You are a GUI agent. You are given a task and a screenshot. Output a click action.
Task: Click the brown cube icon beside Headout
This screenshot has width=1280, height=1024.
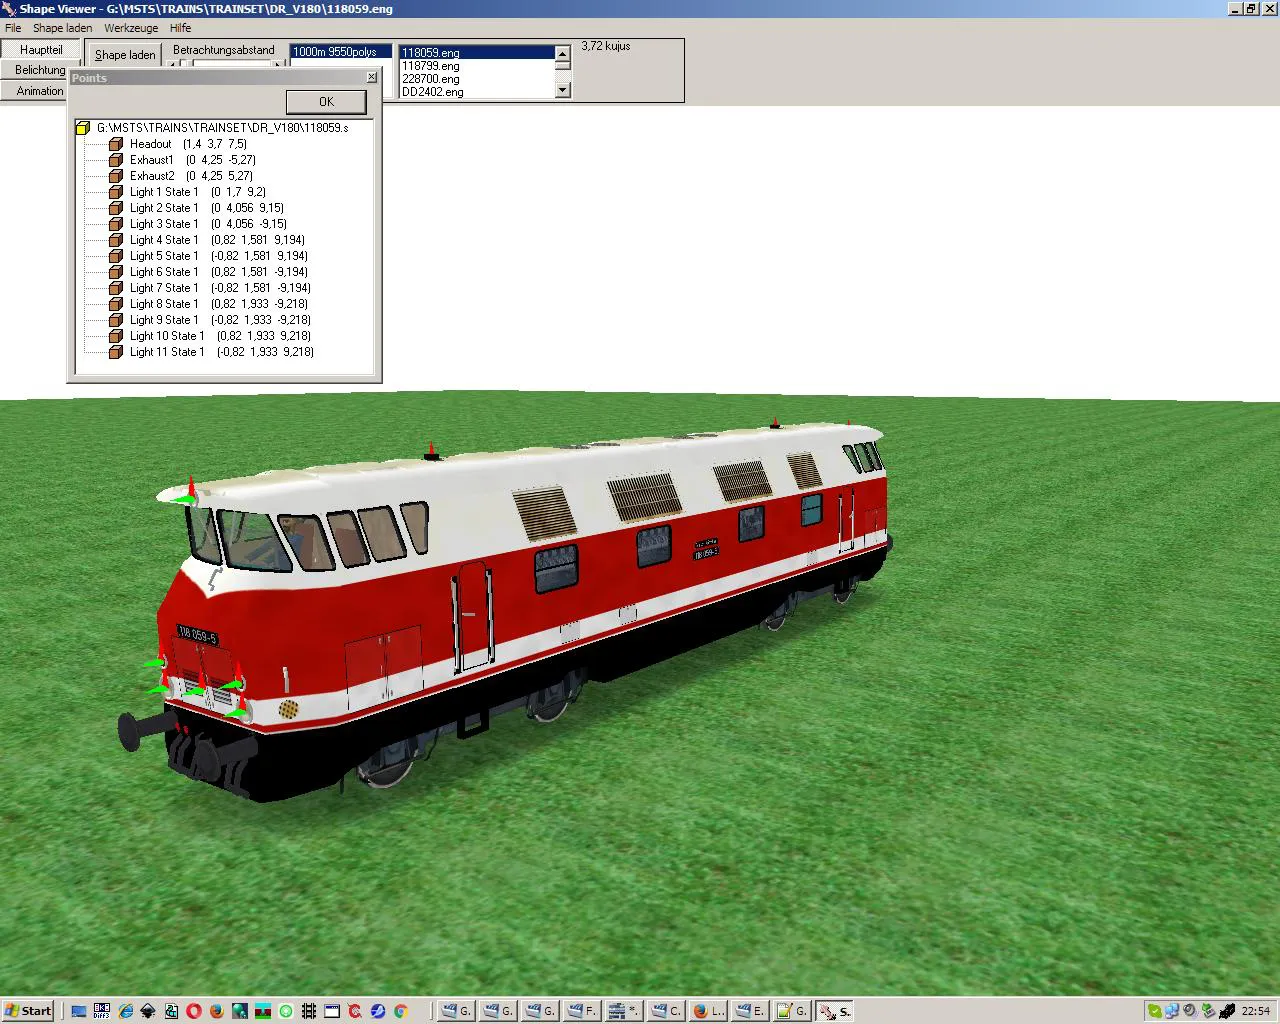[x=116, y=144]
